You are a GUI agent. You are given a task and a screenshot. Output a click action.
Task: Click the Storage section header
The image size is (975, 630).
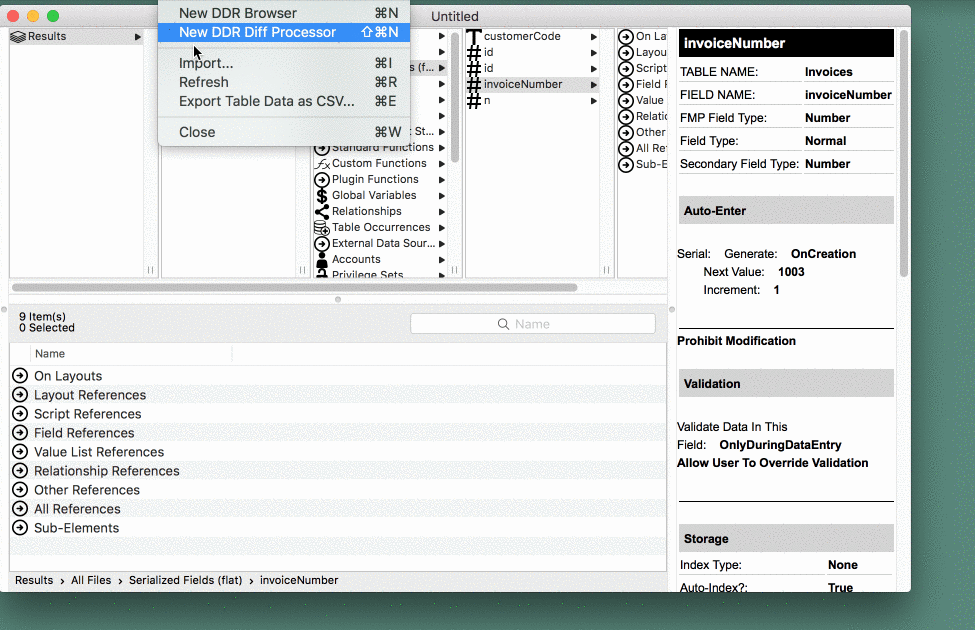pyautogui.click(x=786, y=539)
